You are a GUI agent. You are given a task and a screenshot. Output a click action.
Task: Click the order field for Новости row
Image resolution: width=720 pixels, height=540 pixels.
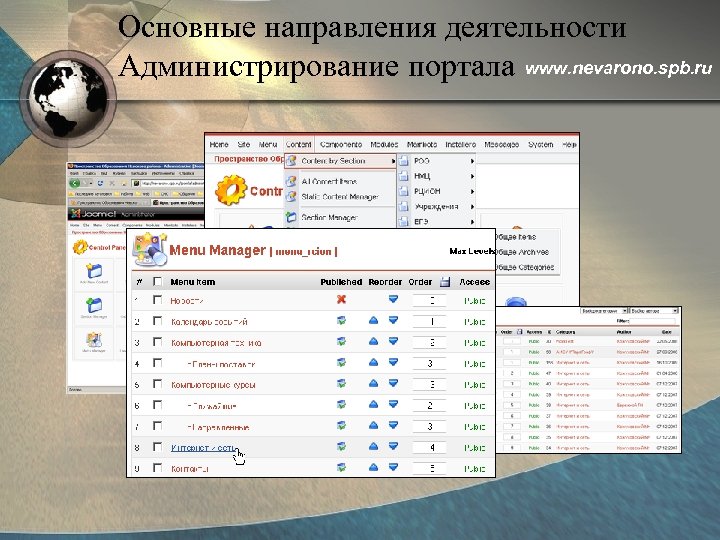429,300
